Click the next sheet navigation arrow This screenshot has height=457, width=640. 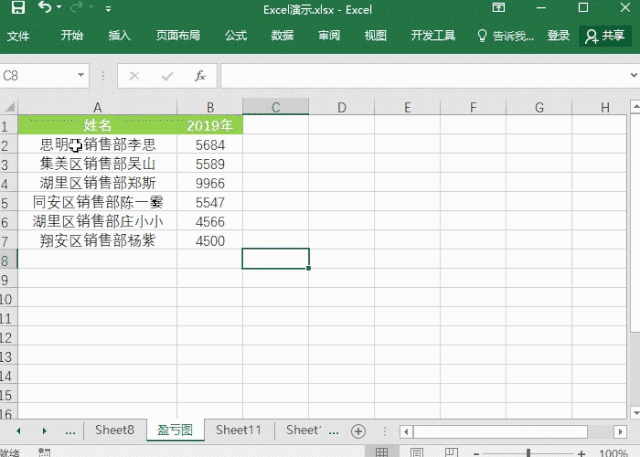pos(44,431)
